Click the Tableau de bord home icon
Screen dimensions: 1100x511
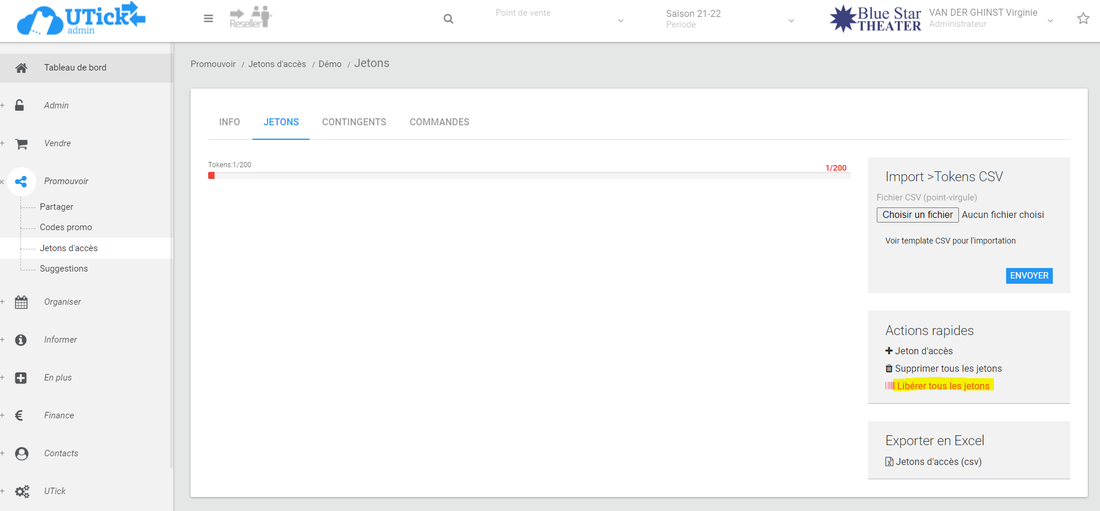pos(21,68)
